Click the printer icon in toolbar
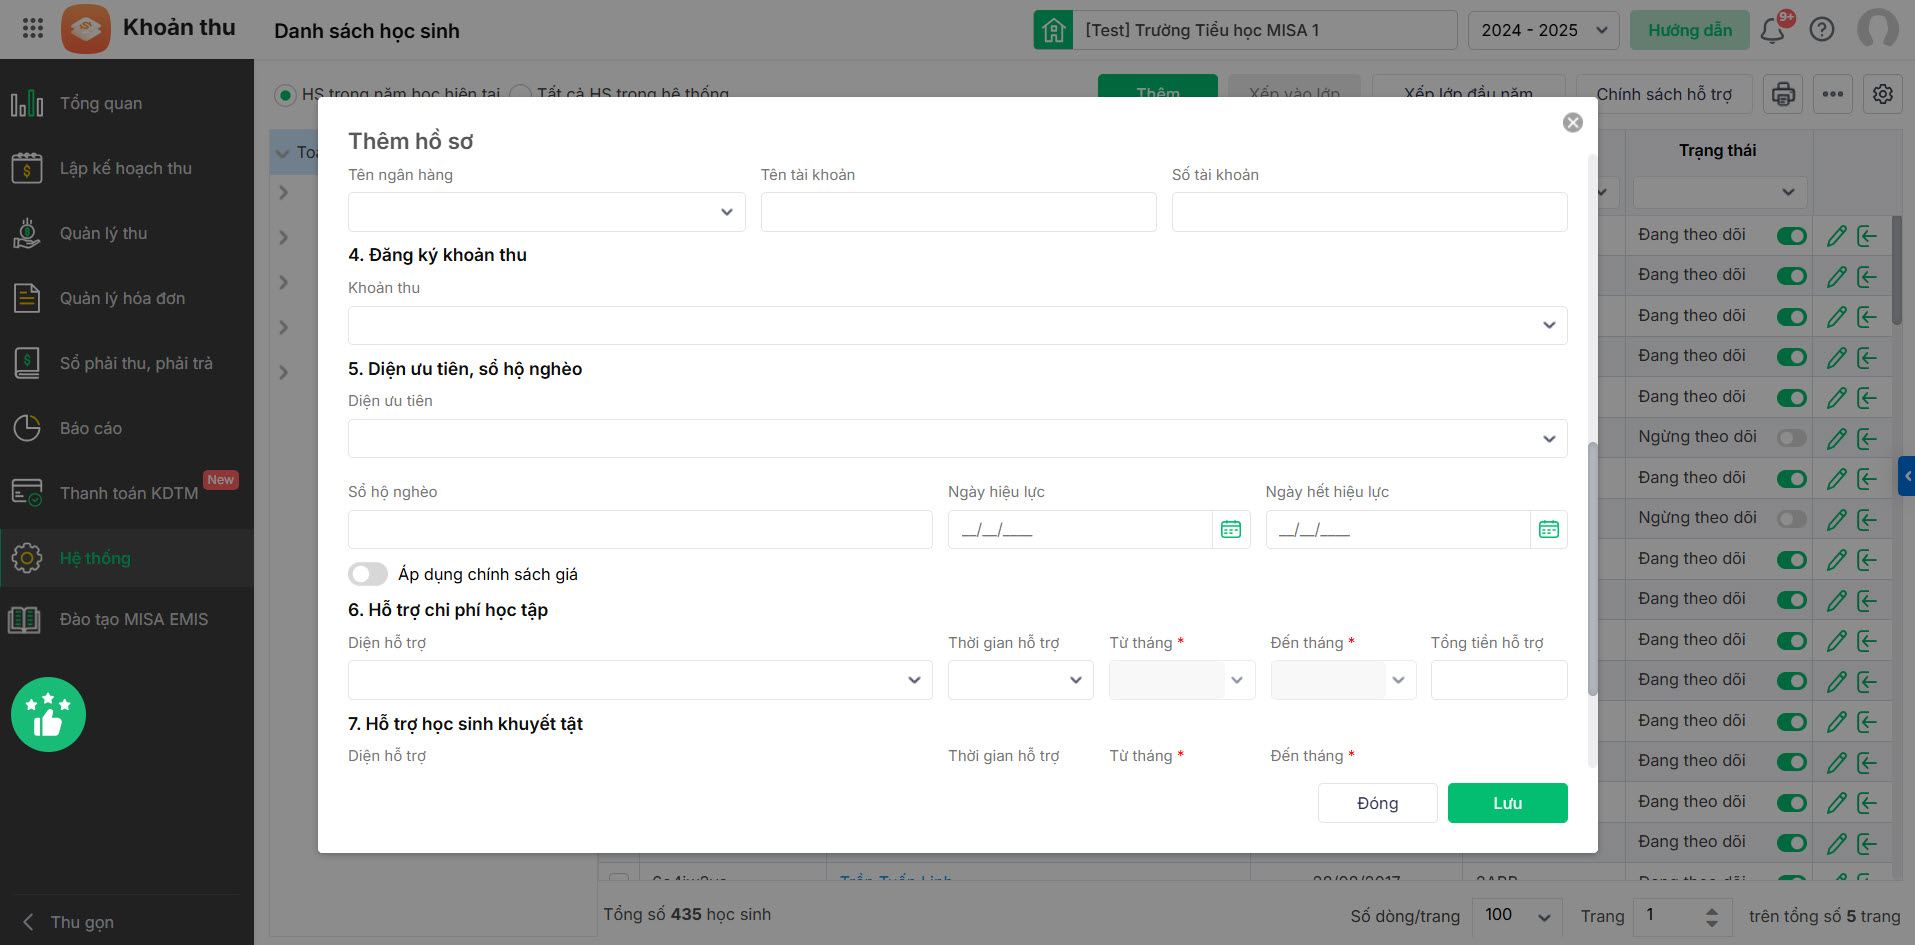 click(x=1783, y=94)
